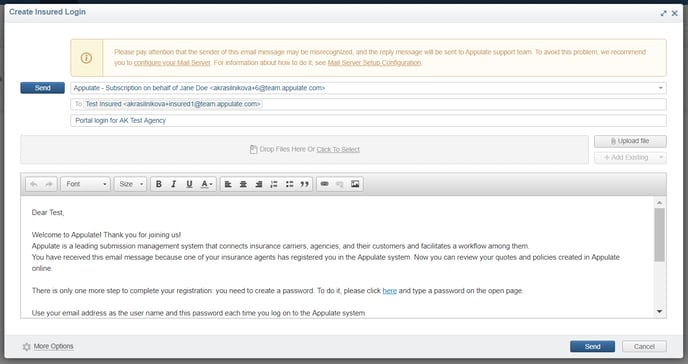Click the subject field Portal login for AK Test Agency
688x364 pixels.
368,121
